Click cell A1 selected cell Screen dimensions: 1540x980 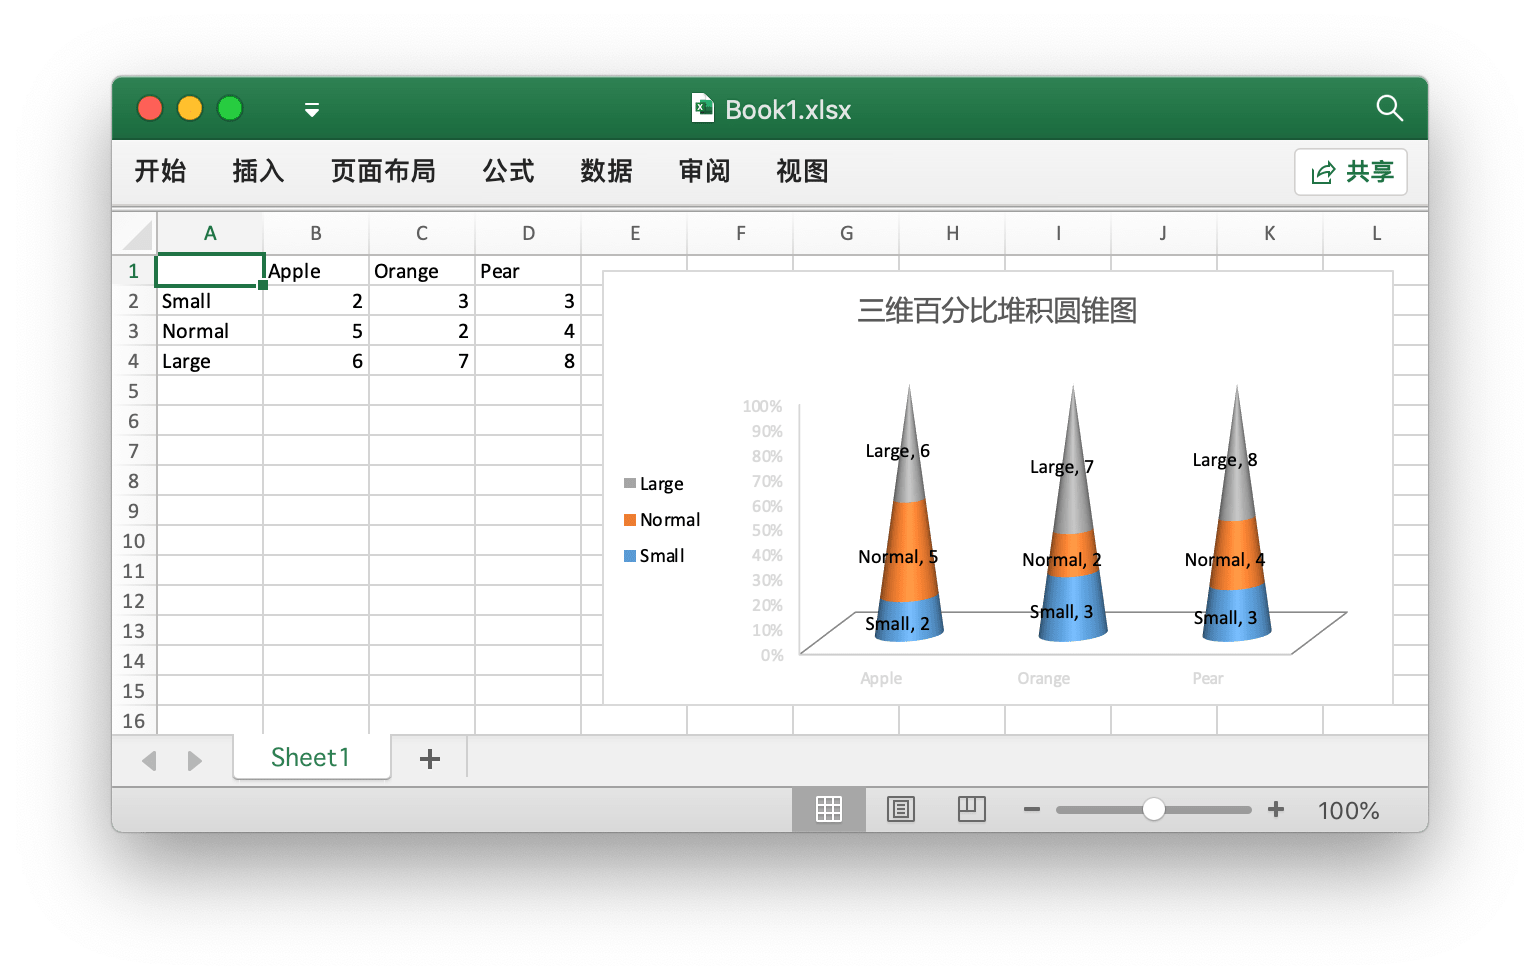tap(210, 271)
